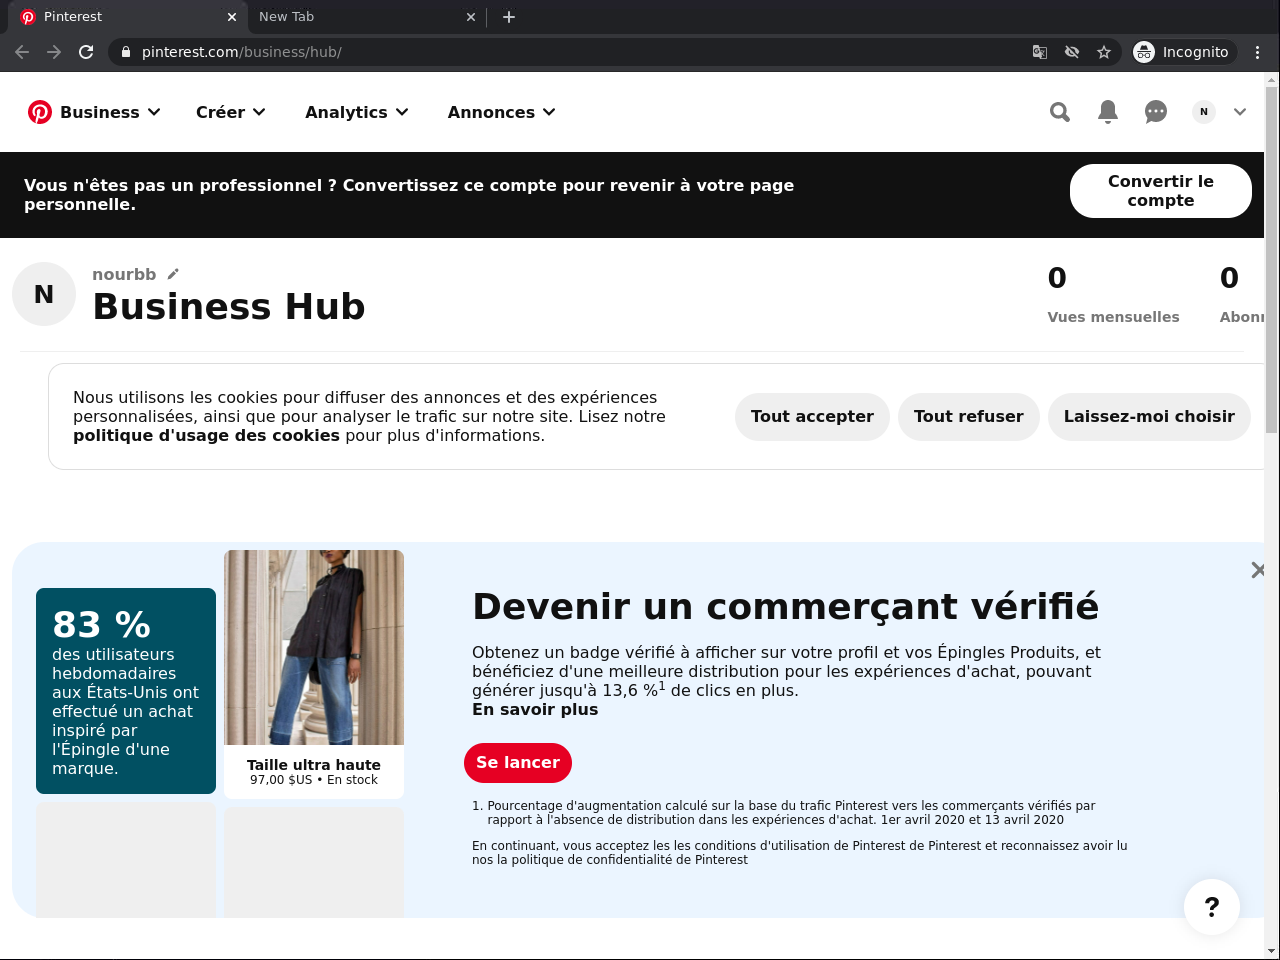This screenshot has width=1280, height=960.
Task: Click the translate page icon
Action: pyautogui.click(x=1040, y=52)
